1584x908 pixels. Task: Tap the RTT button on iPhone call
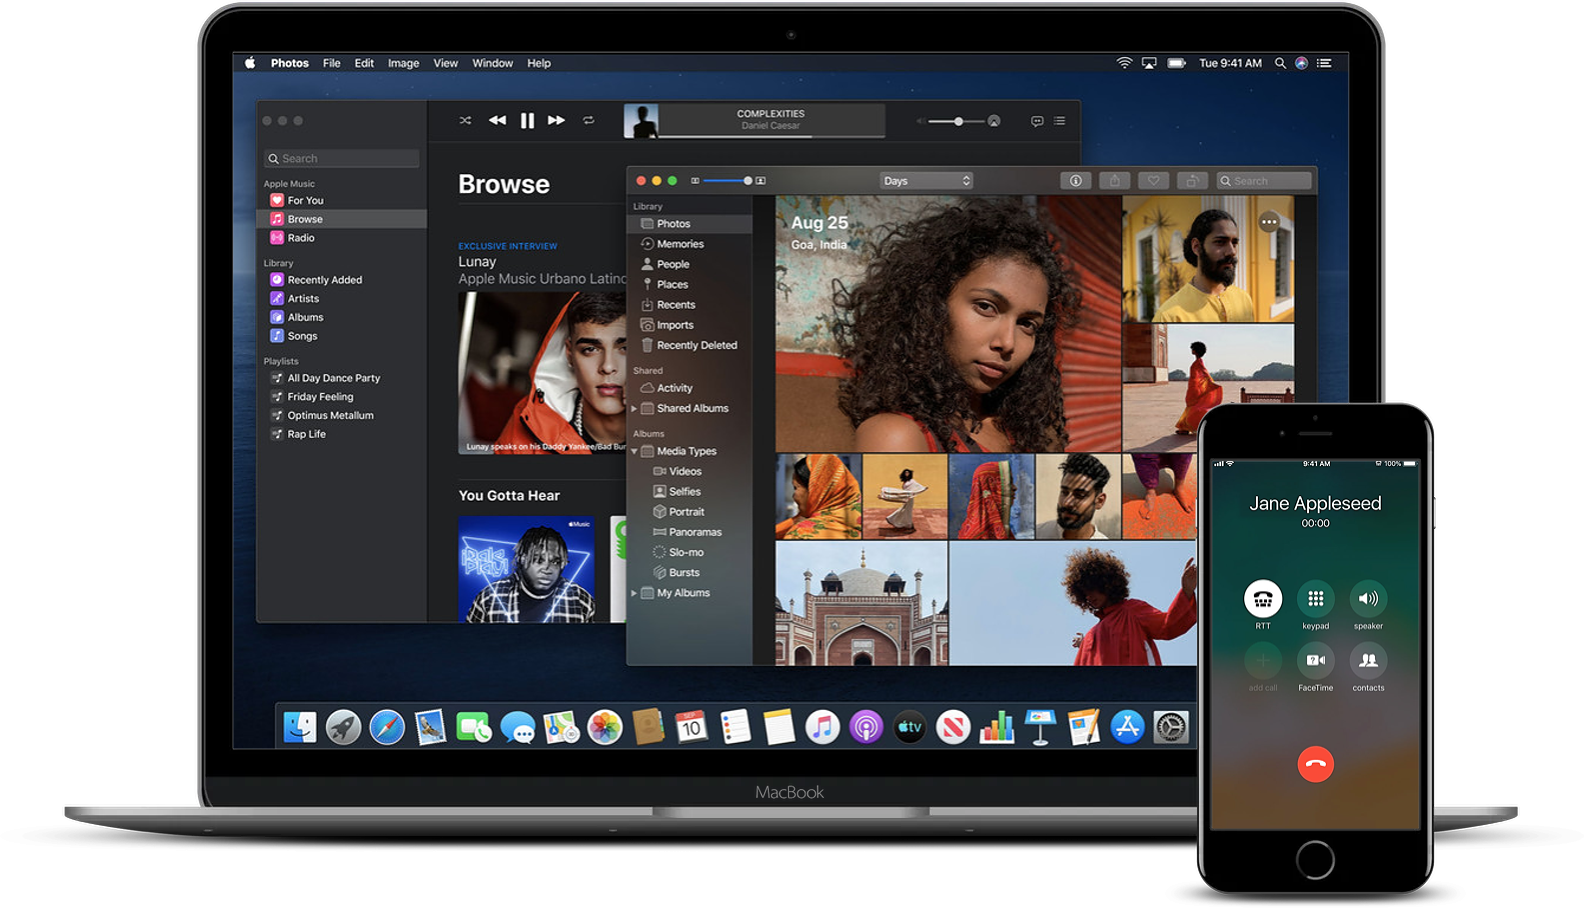tap(1263, 599)
